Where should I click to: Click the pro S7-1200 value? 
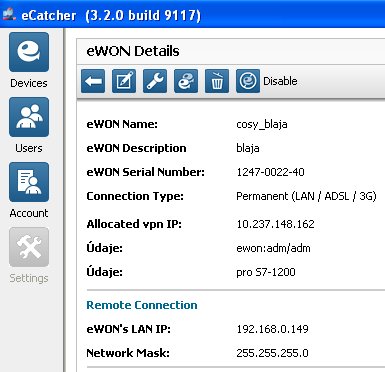(266, 272)
